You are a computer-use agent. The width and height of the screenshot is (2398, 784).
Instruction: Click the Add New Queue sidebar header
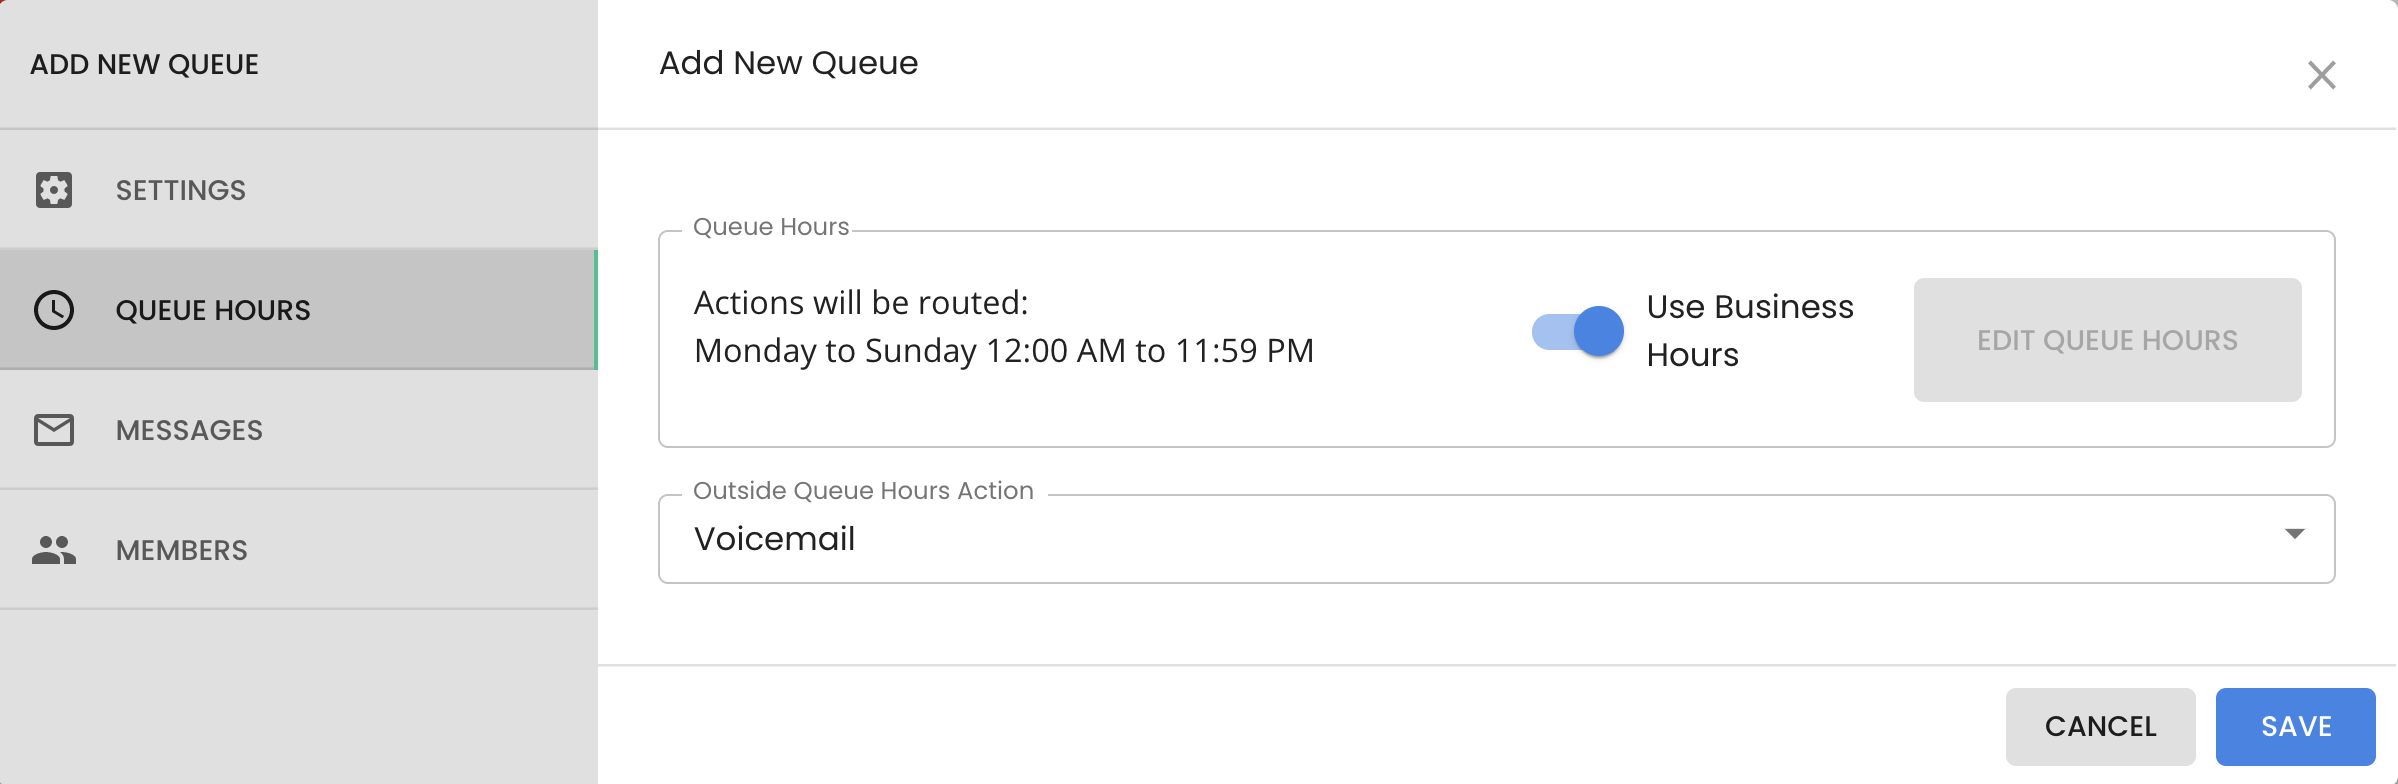click(144, 64)
